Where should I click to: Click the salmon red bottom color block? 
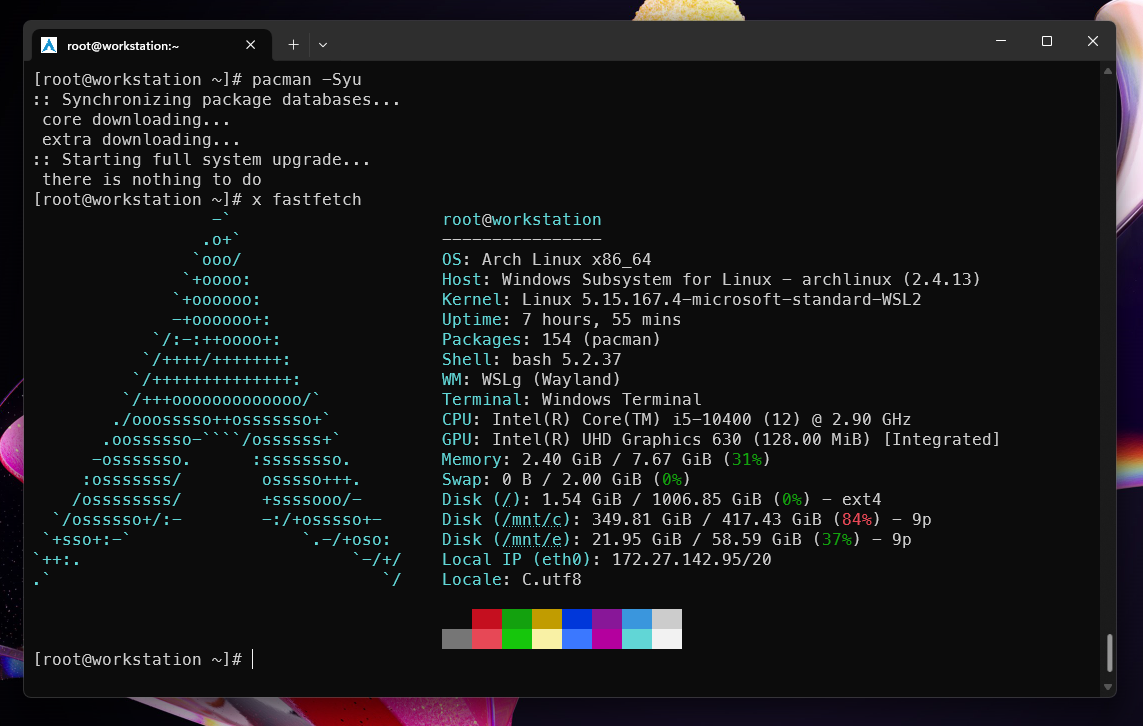(x=487, y=639)
